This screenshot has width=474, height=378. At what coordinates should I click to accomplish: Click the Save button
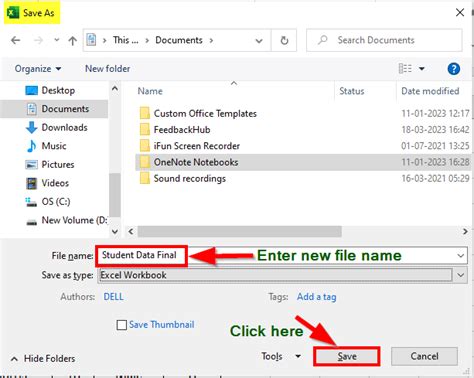[347, 356]
